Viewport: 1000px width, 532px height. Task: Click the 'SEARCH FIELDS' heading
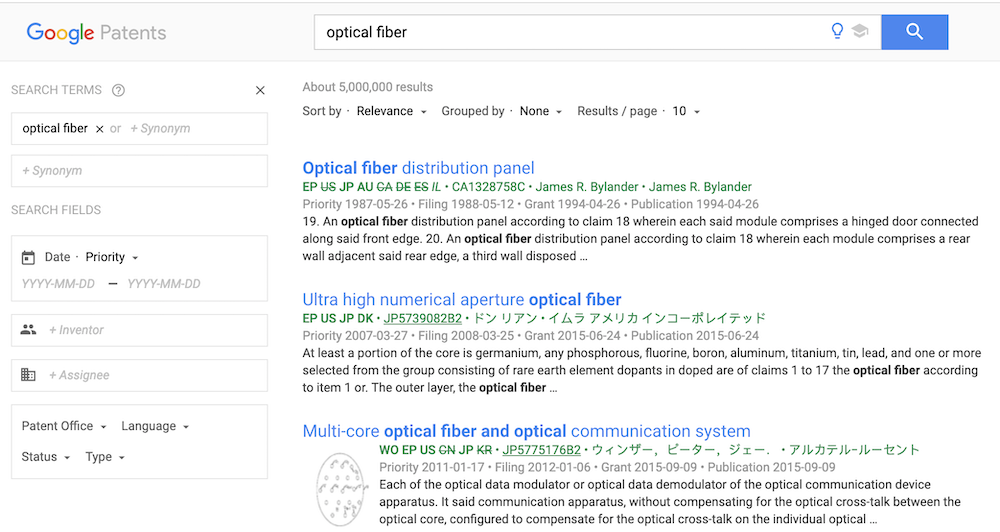point(56,210)
